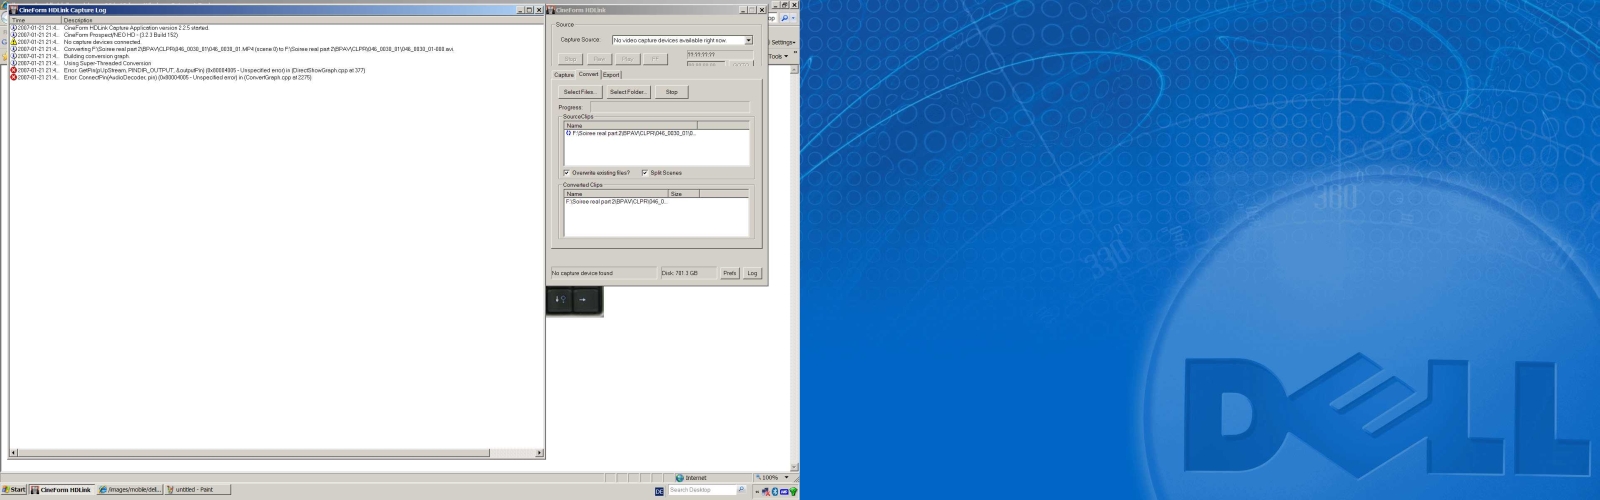This screenshot has height=500, width=1600.
Task: Switch to the Convert tab
Action: pyautogui.click(x=588, y=74)
